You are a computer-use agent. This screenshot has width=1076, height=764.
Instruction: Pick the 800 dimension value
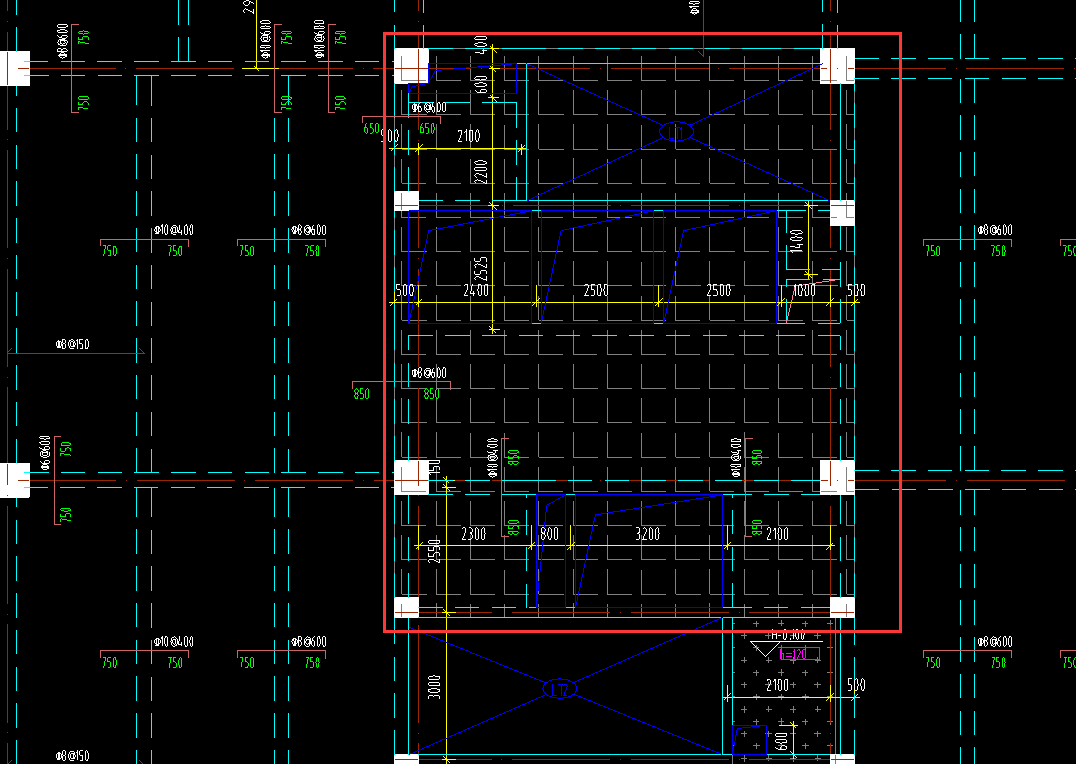pyautogui.click(x=550, y=534)
